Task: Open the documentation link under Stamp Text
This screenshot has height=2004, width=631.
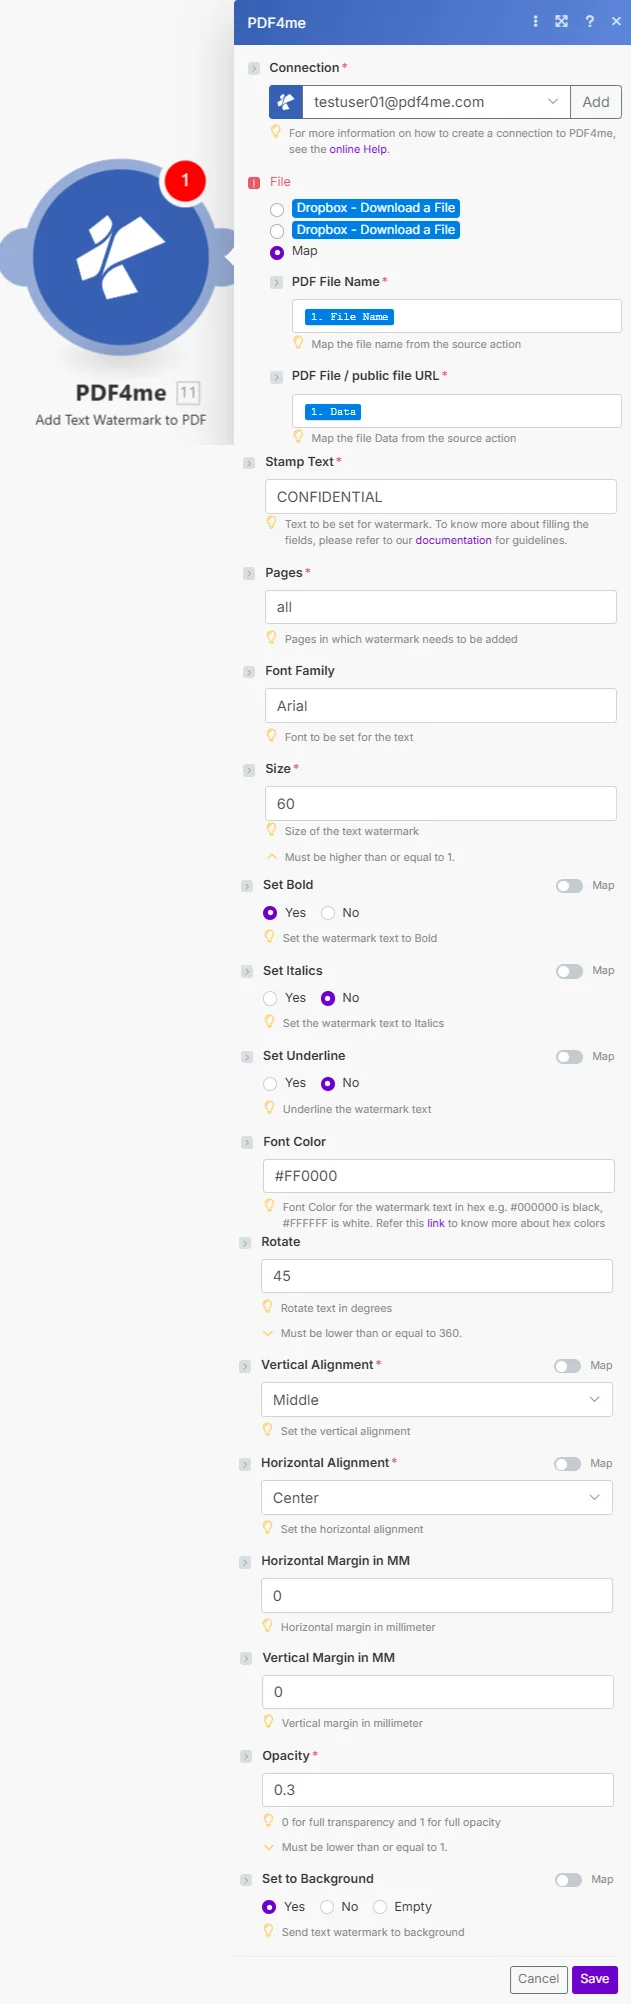Action: pyautogui.click(x=453, y=540)
